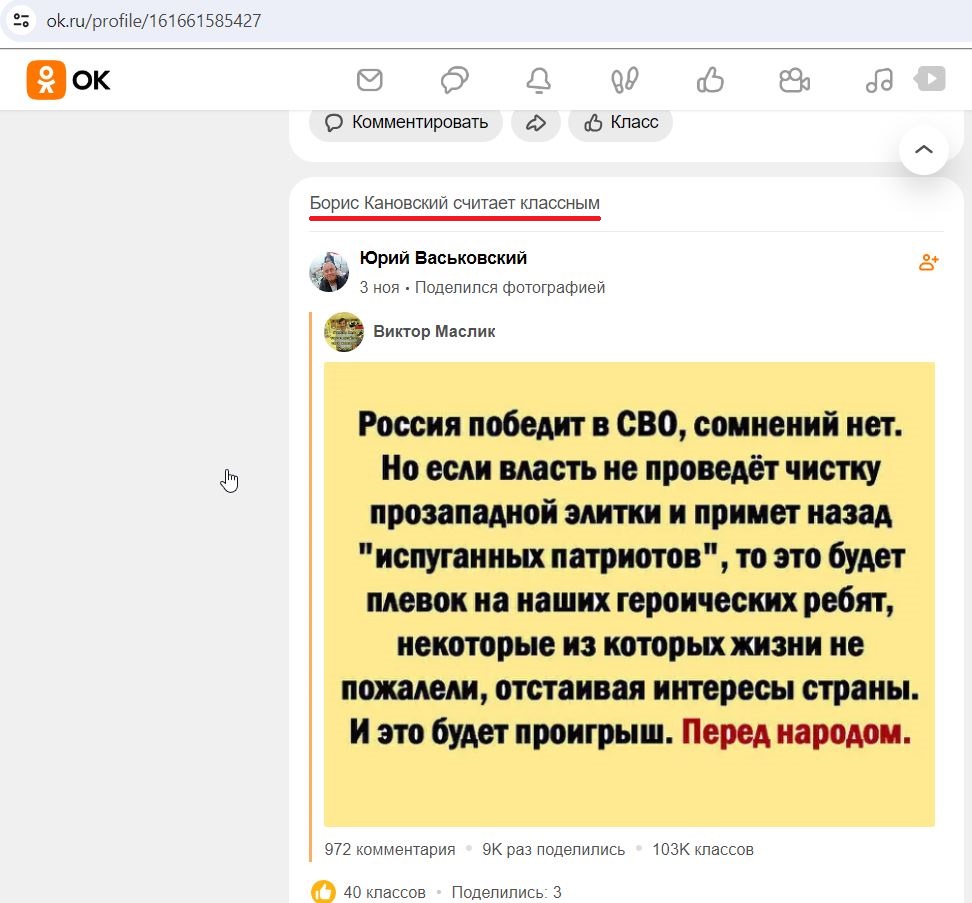Open discussions with the chat bubble icon
Viewport: 972px width, 903px height.
(454, 80)
